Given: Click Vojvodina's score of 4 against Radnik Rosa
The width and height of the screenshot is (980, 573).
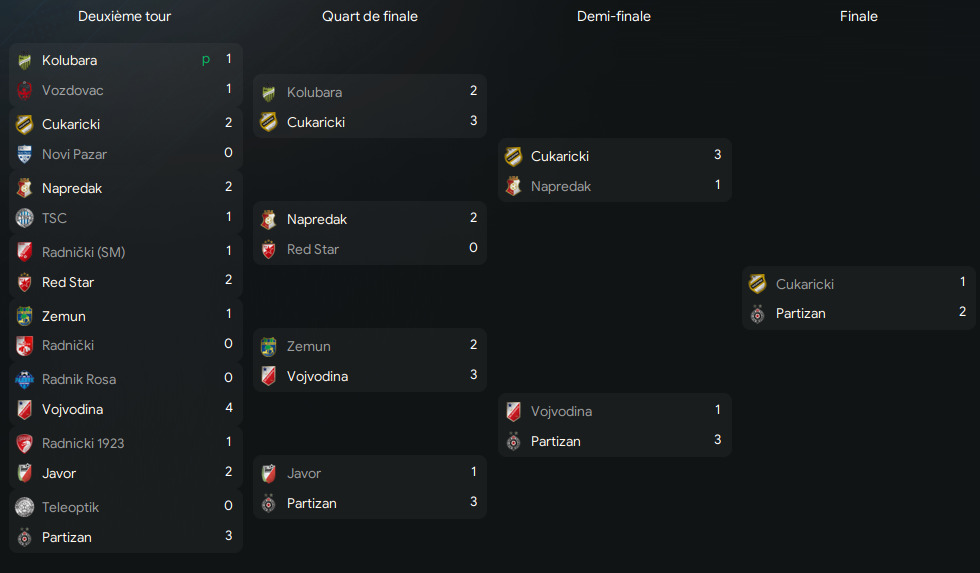Looking at the screenshot, I should [228, 408].
